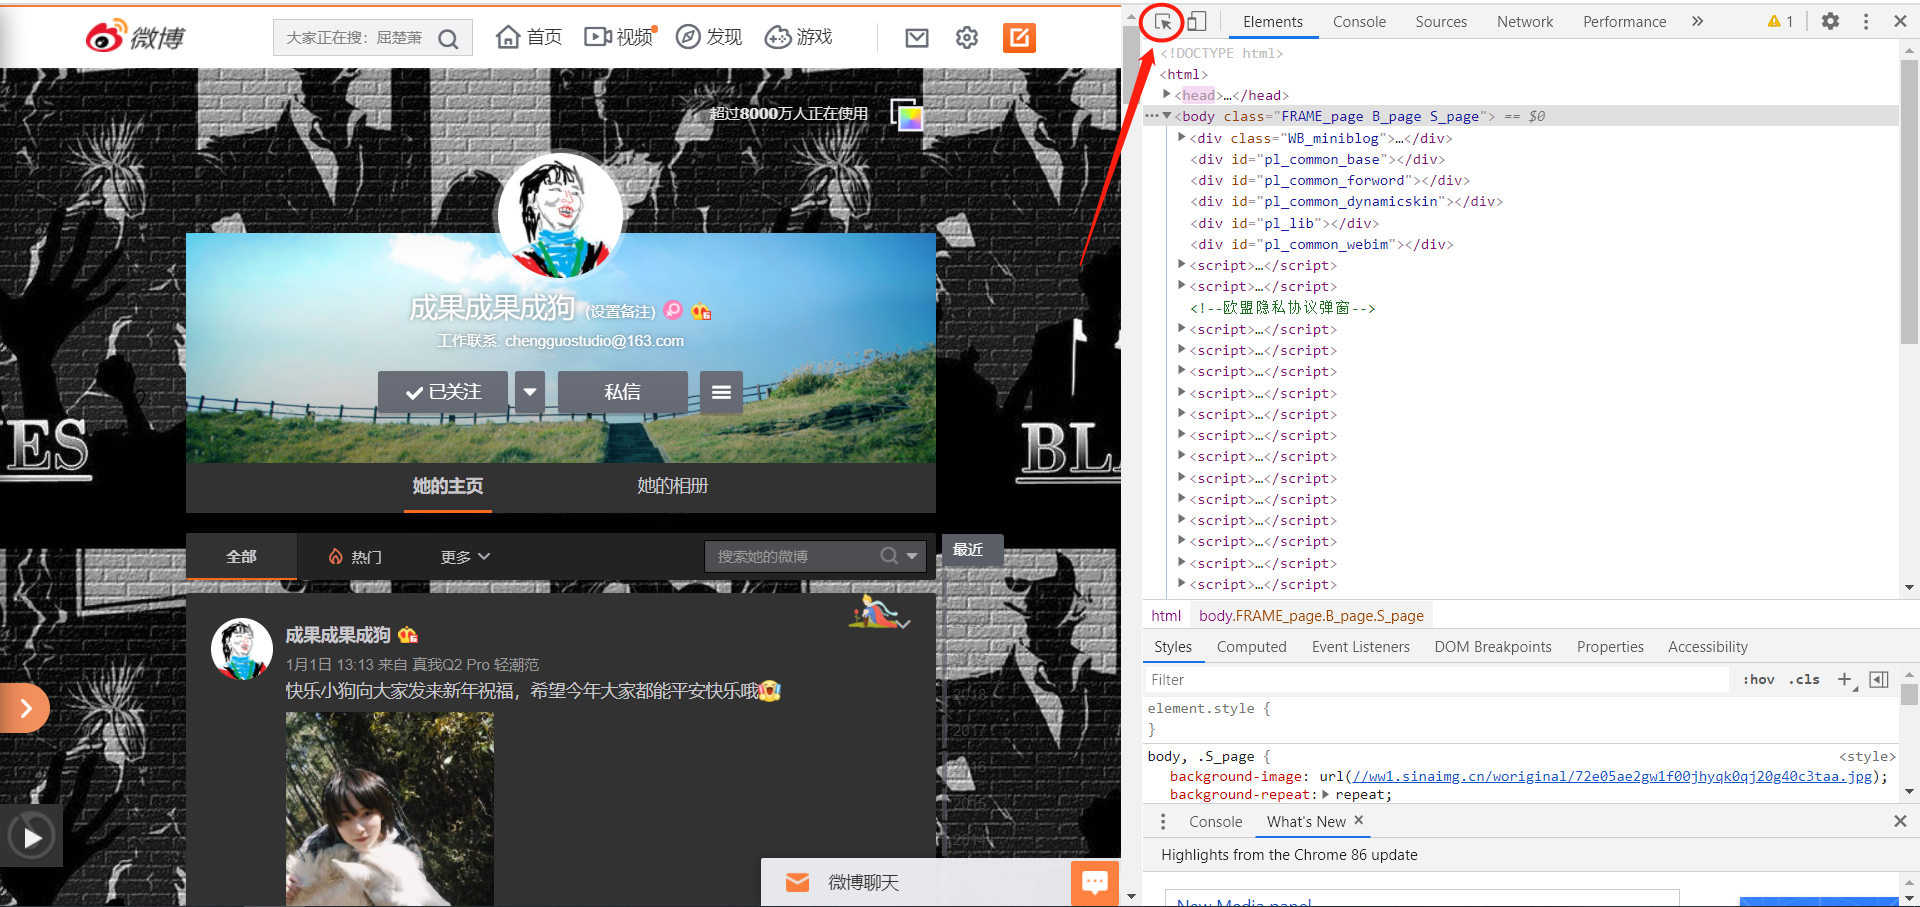Switch to DevTools Network tab
The width and height of the screenshot is (1920, 907).
tap(1525, 21)
